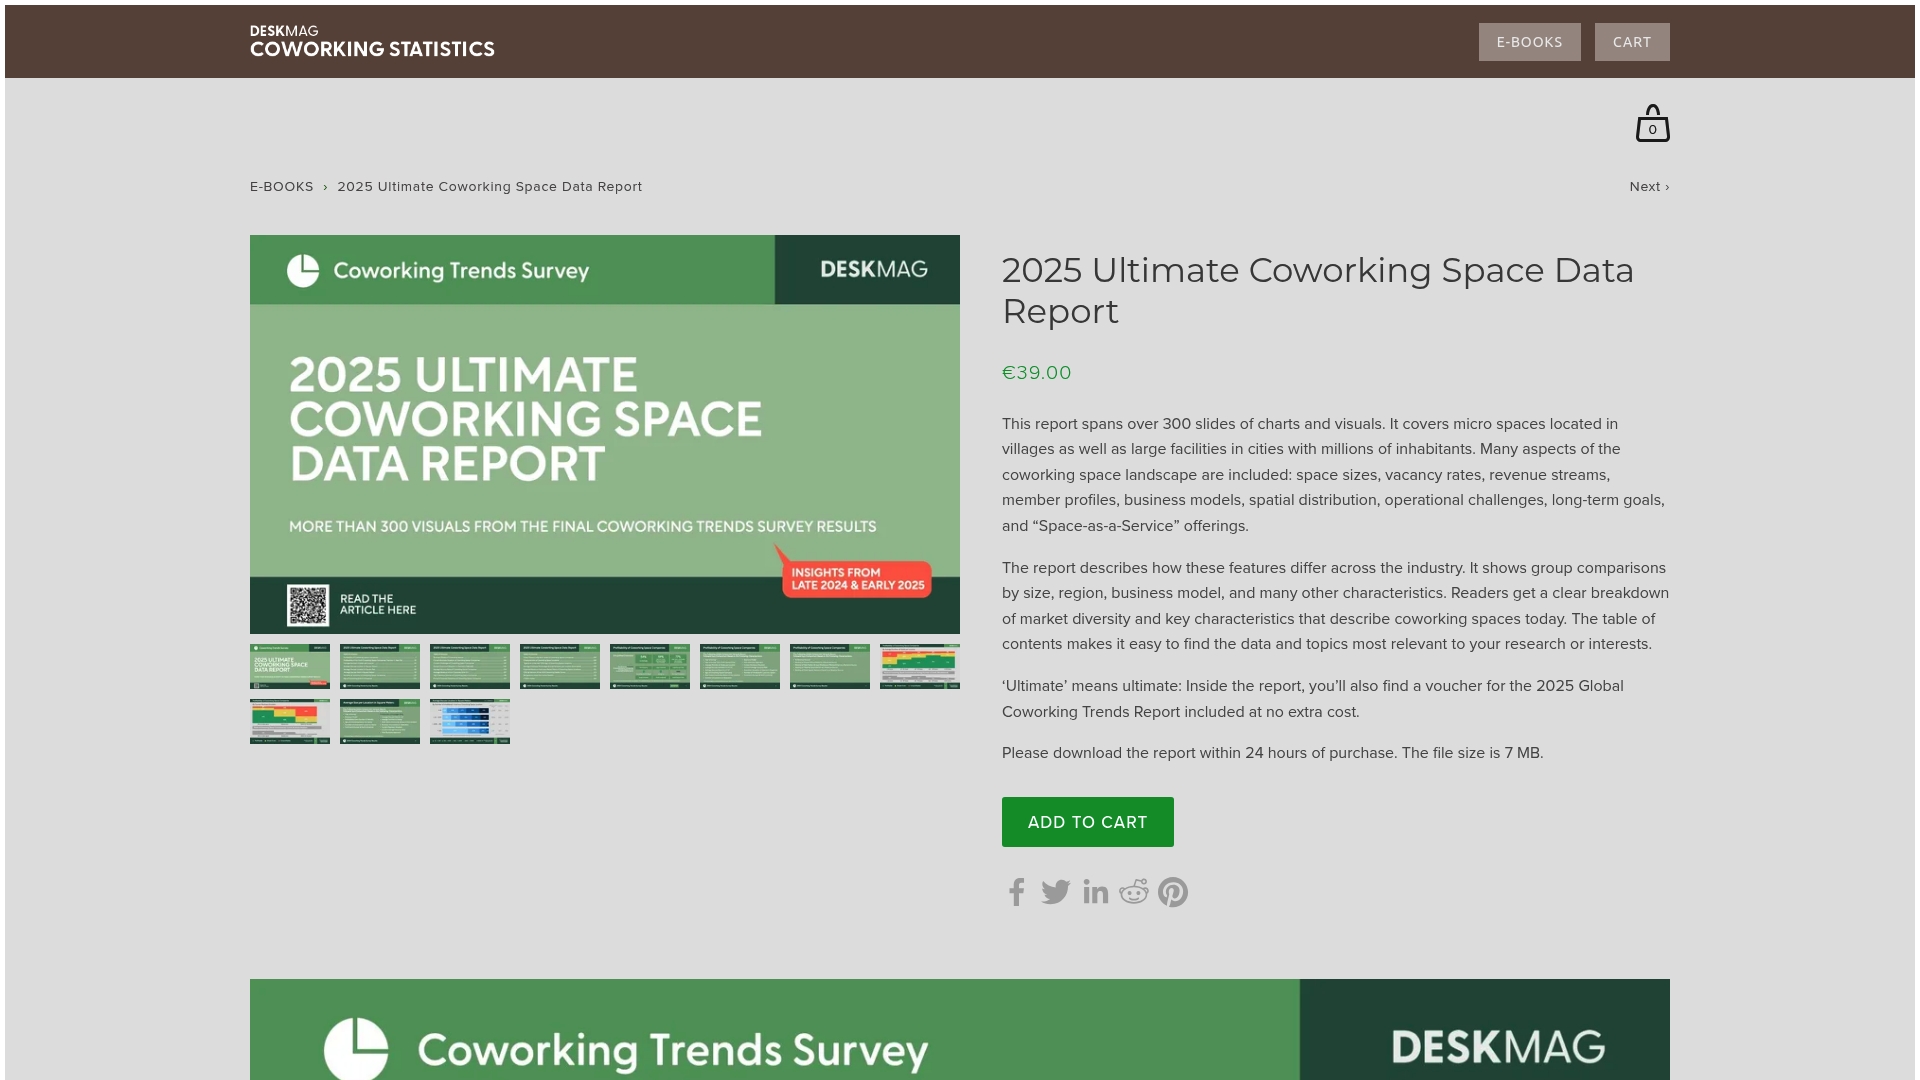Click E-BOOKS breadcrumb link
Screen dimensions: 1920x1080
coord(281,187)
